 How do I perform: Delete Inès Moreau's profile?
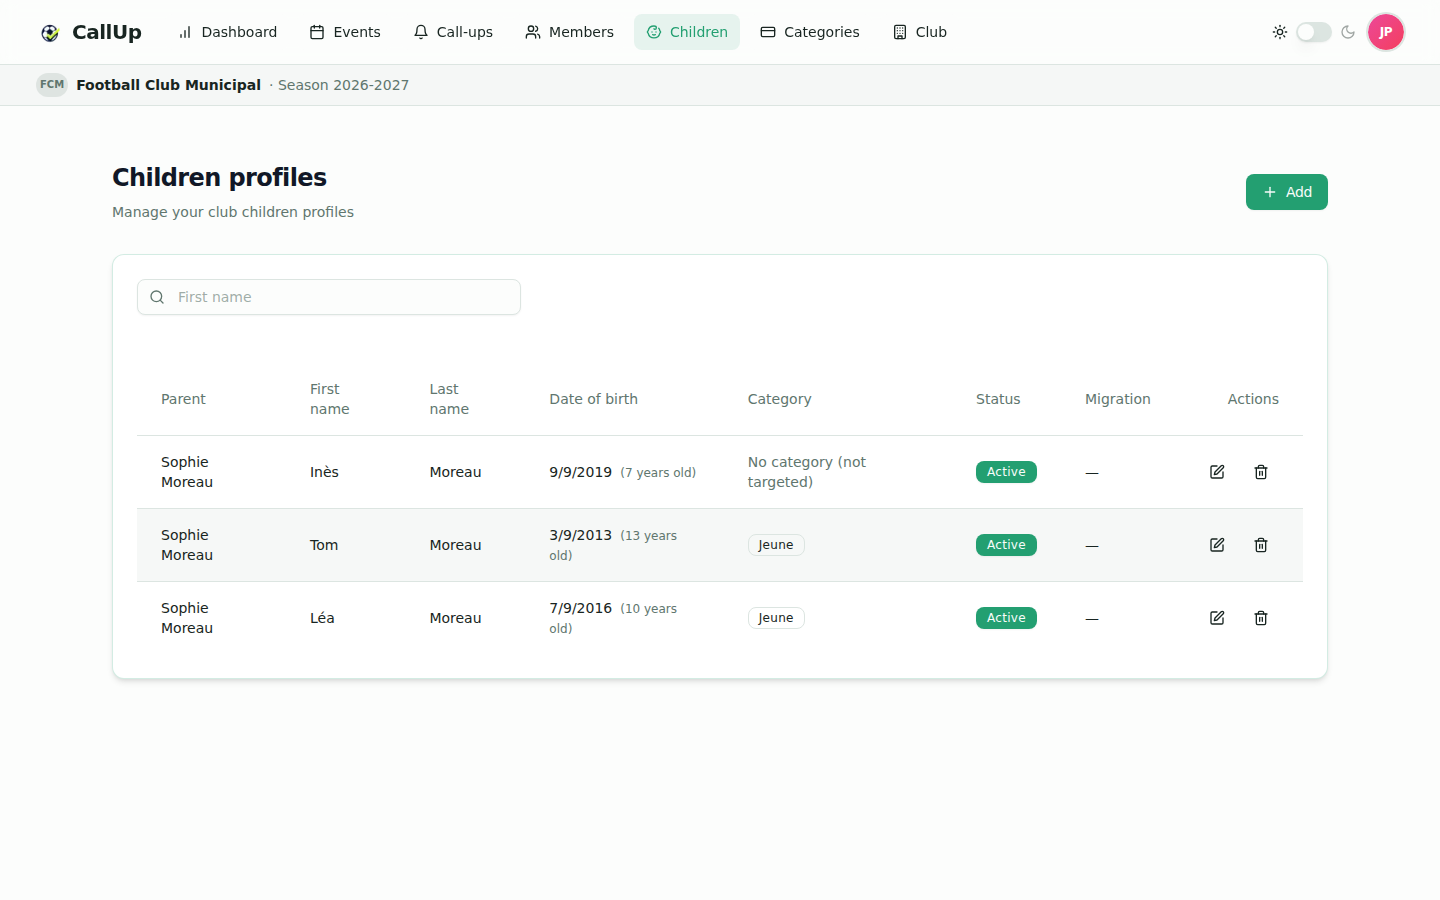1261,472
